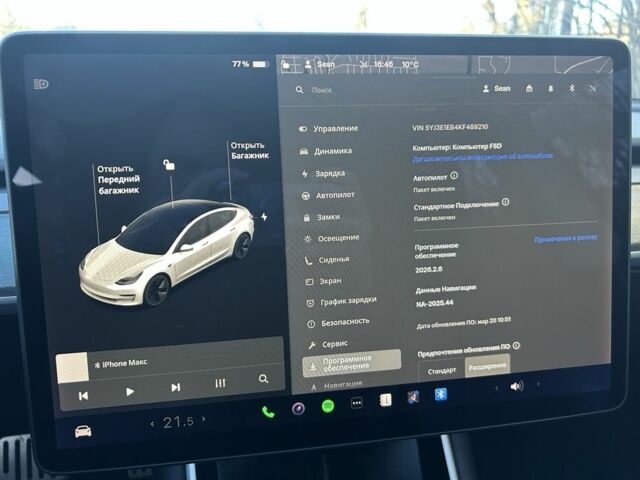
Task: Open the Зарядка settings menu
Action: 330,173
